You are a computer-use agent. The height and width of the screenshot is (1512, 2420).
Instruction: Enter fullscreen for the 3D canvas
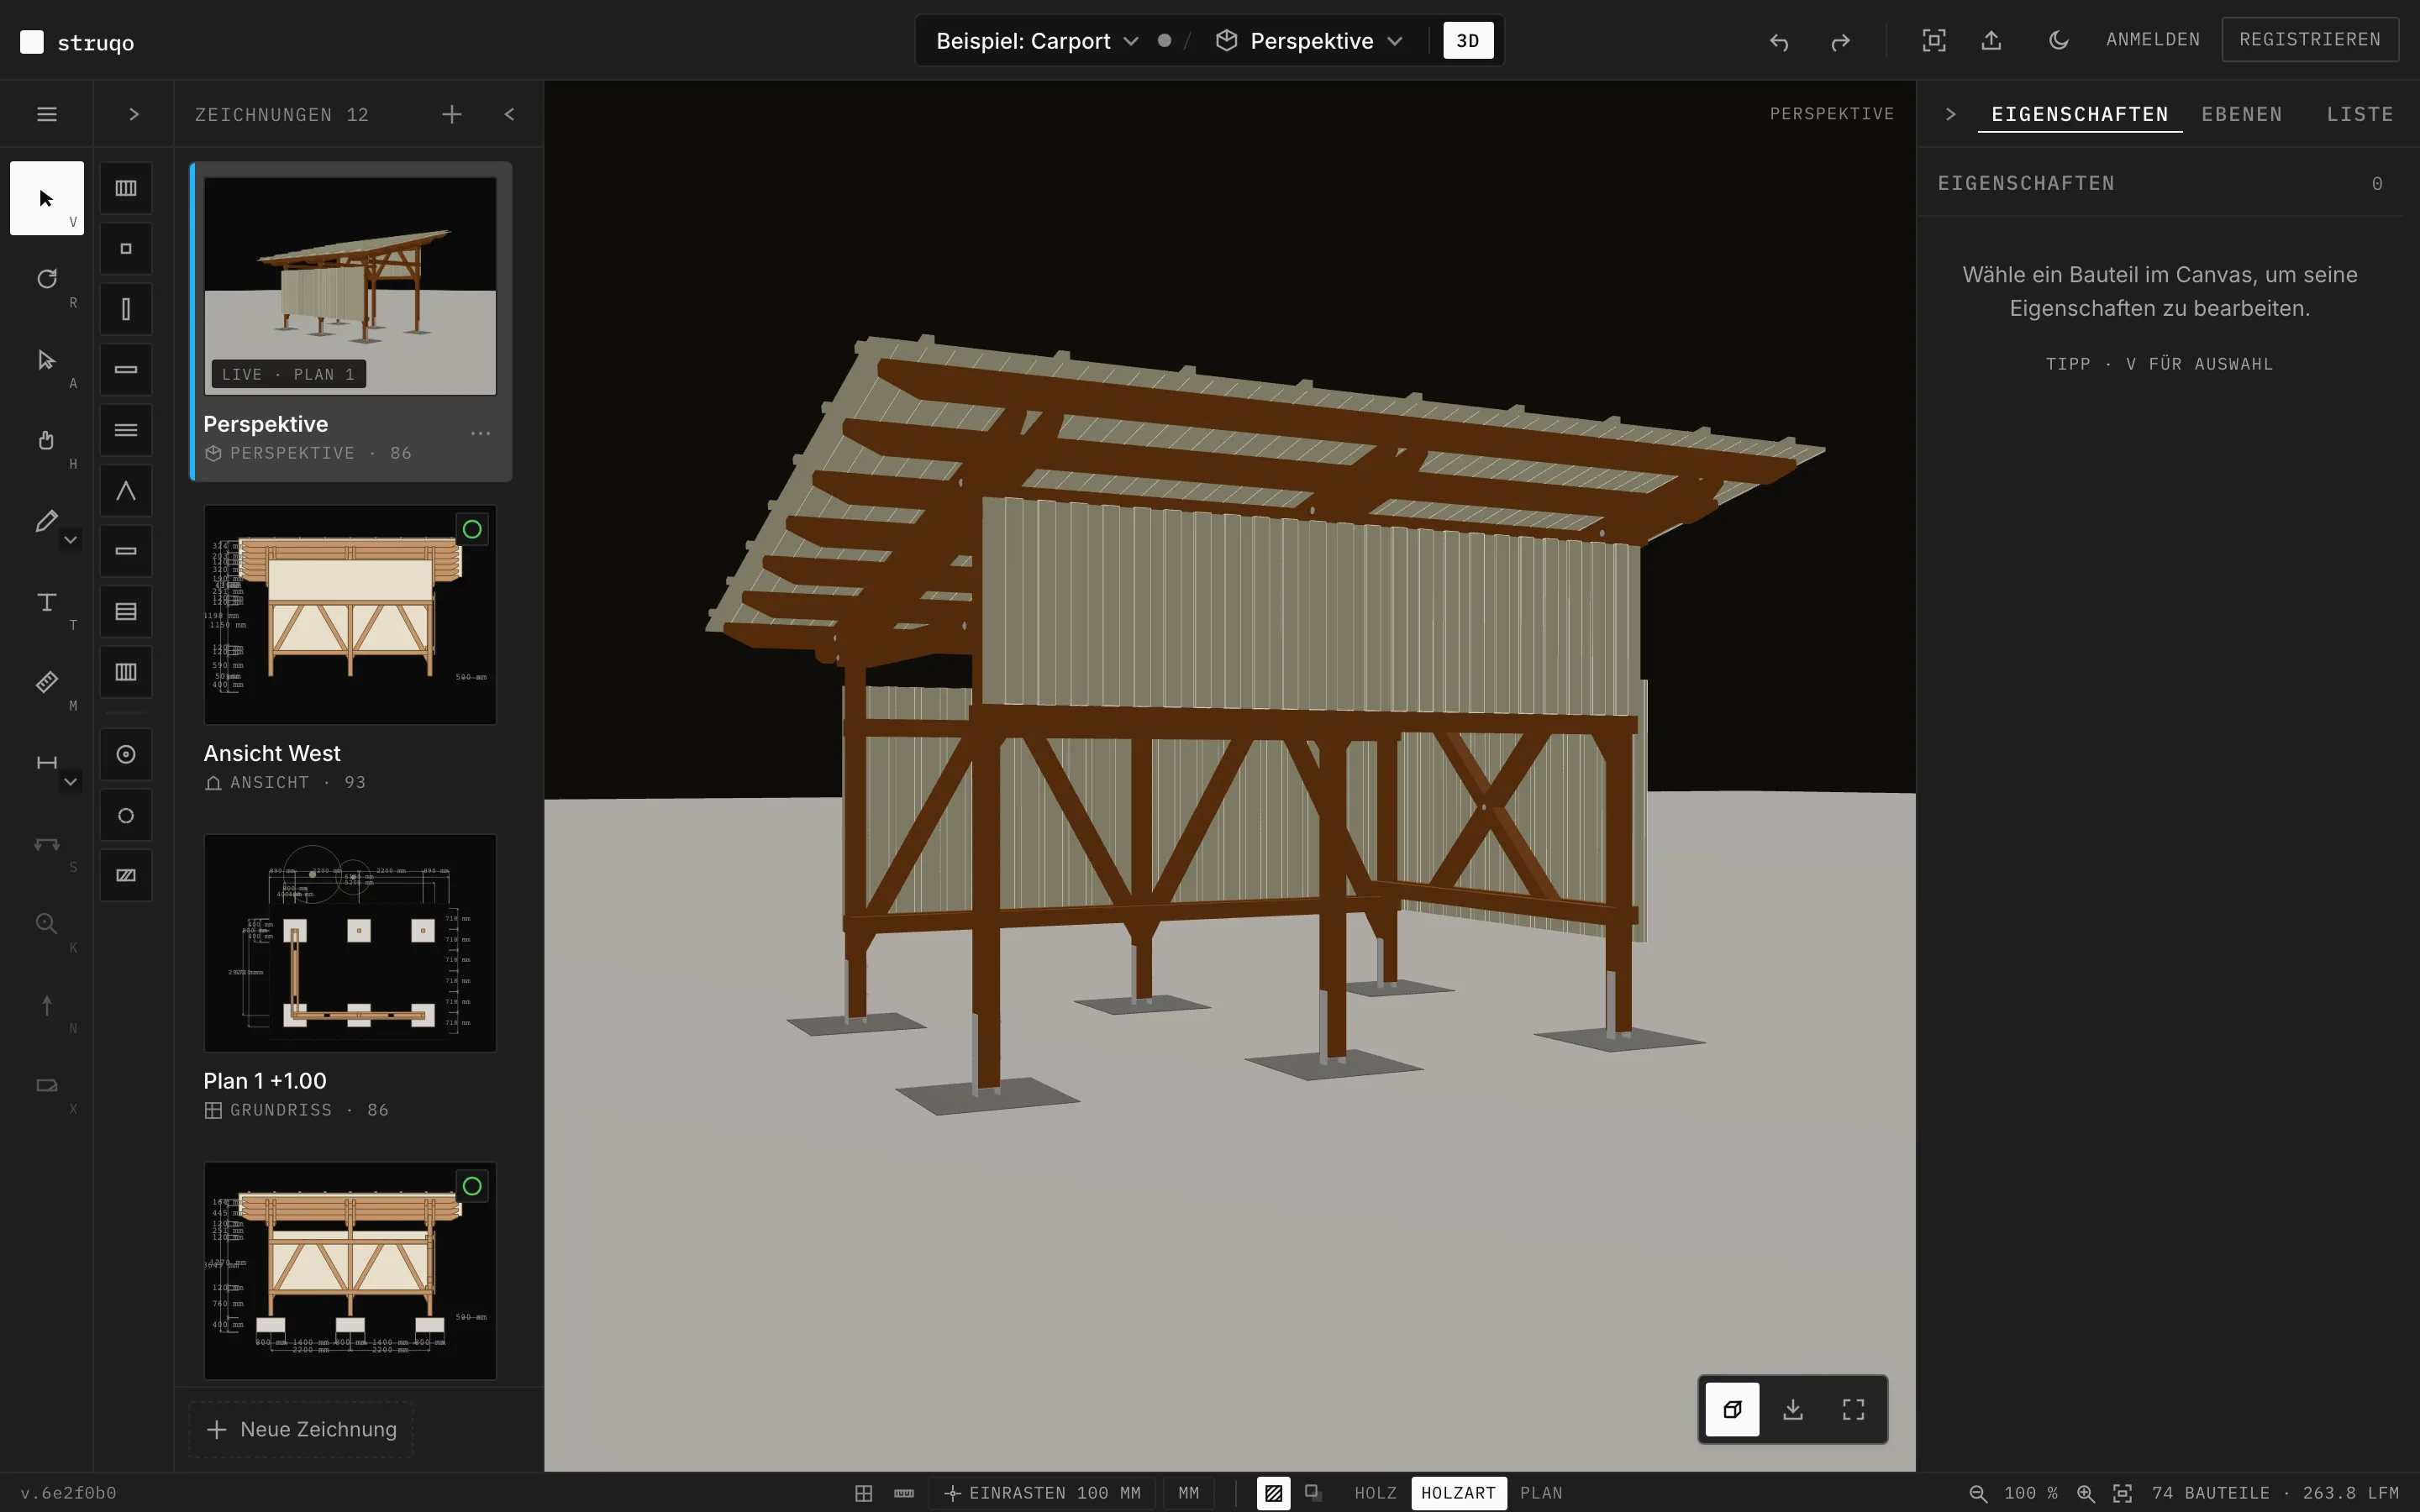pos(1853,1409)
